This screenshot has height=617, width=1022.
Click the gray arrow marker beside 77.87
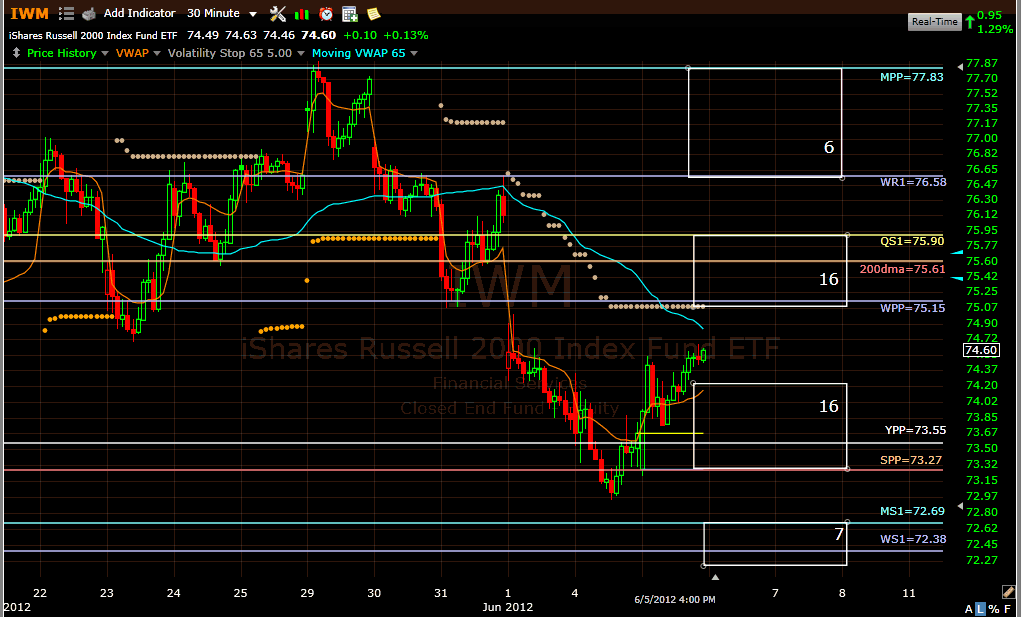tap(960, 66)
